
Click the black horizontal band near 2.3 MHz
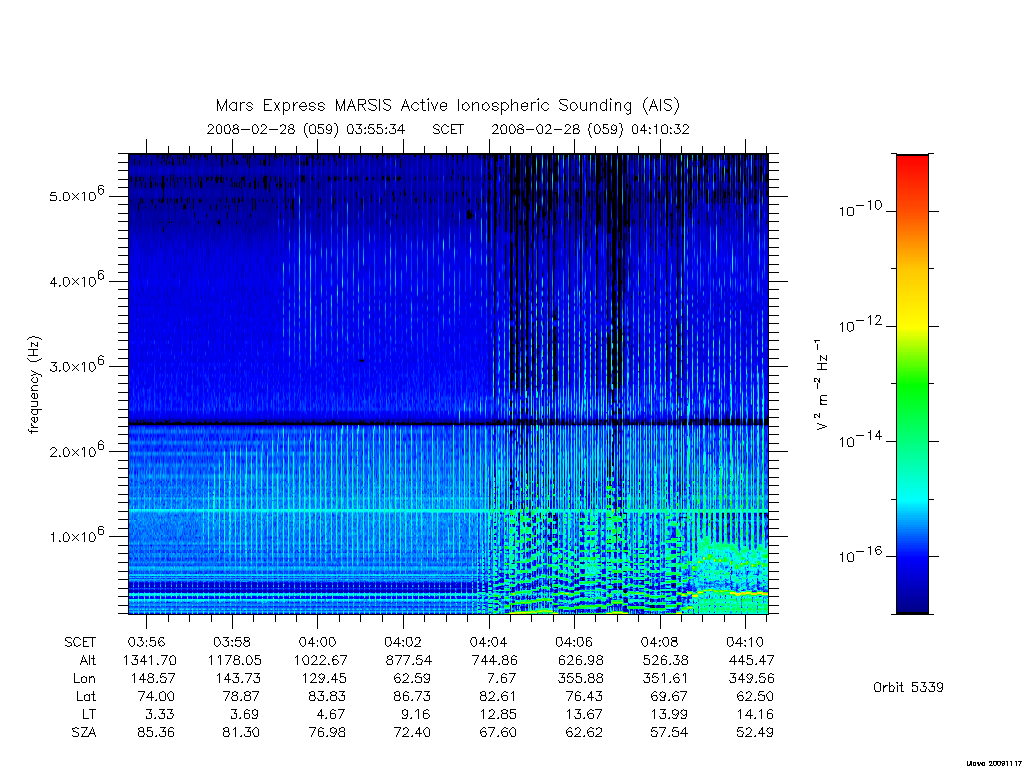point(448,423)
